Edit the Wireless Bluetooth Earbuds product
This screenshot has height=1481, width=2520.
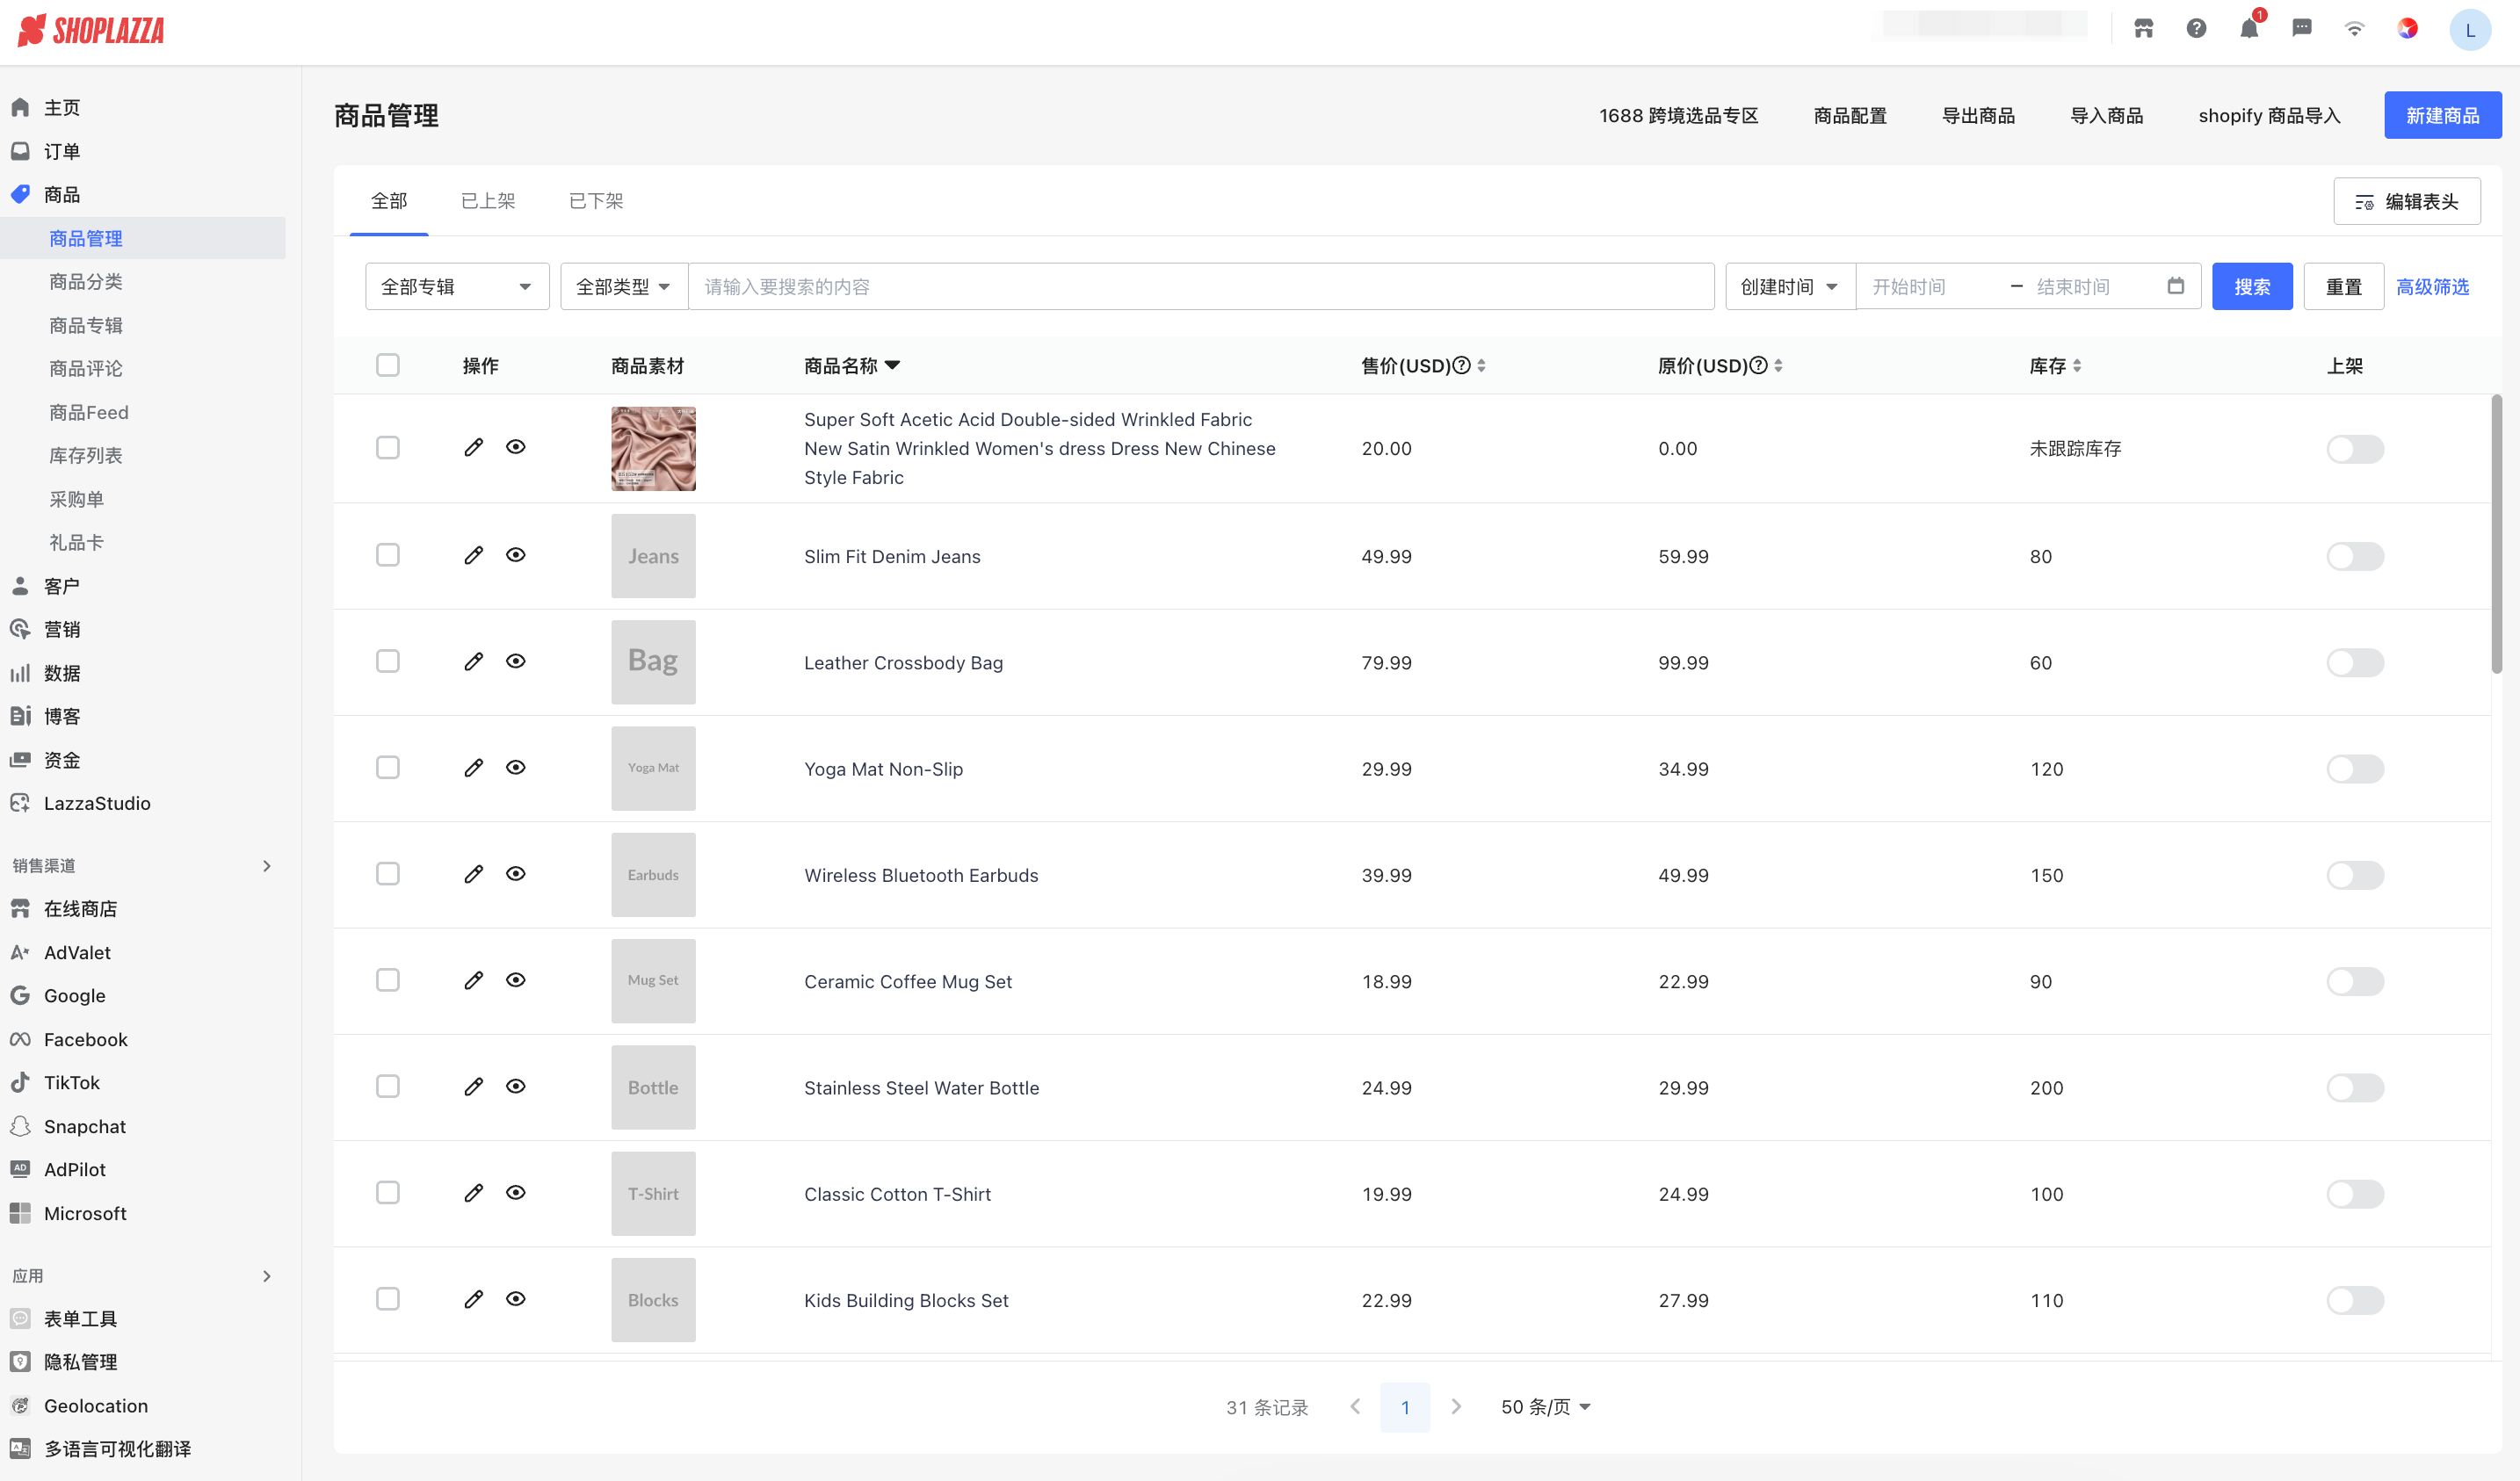click(474, 874)
